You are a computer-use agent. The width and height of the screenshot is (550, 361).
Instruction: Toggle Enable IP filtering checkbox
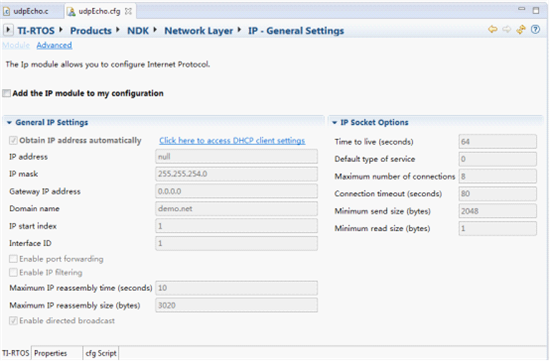(13, 272)
